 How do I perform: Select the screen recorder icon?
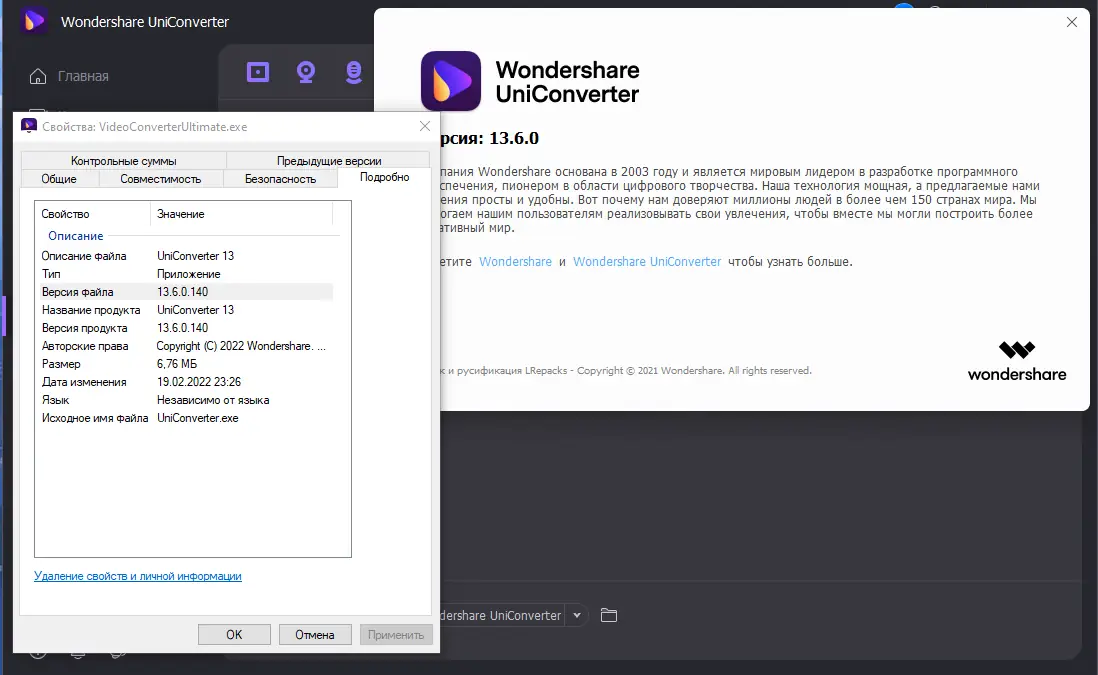tap(257, 72)
